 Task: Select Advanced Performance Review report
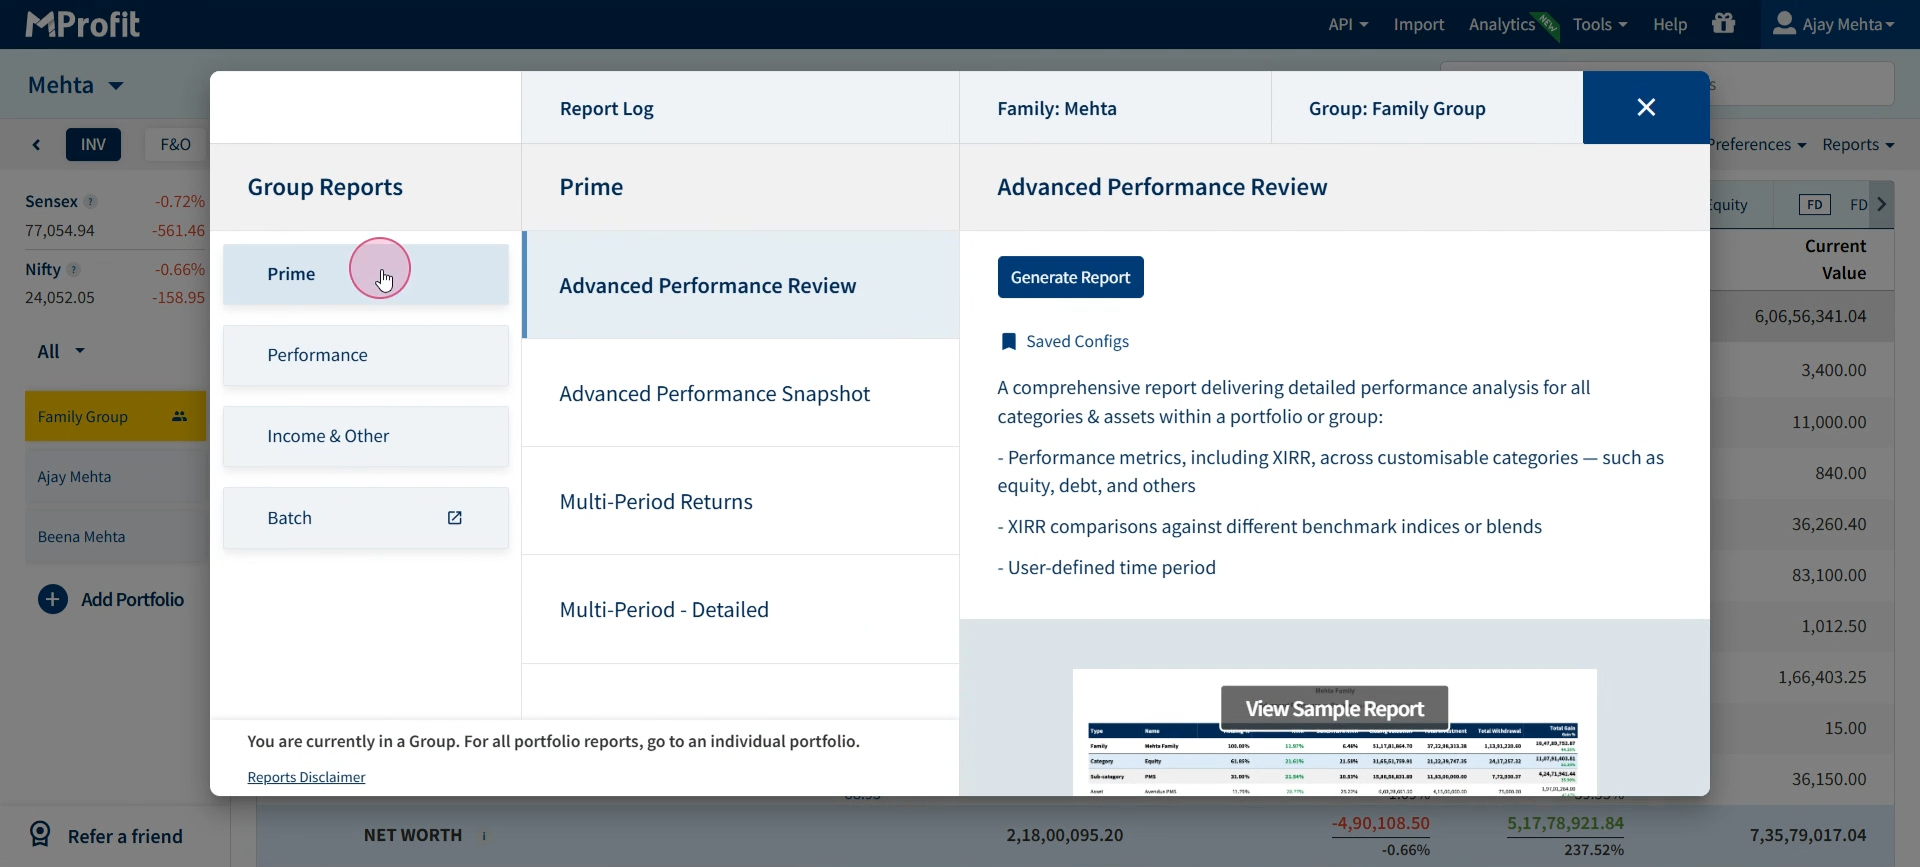(741, 286)
